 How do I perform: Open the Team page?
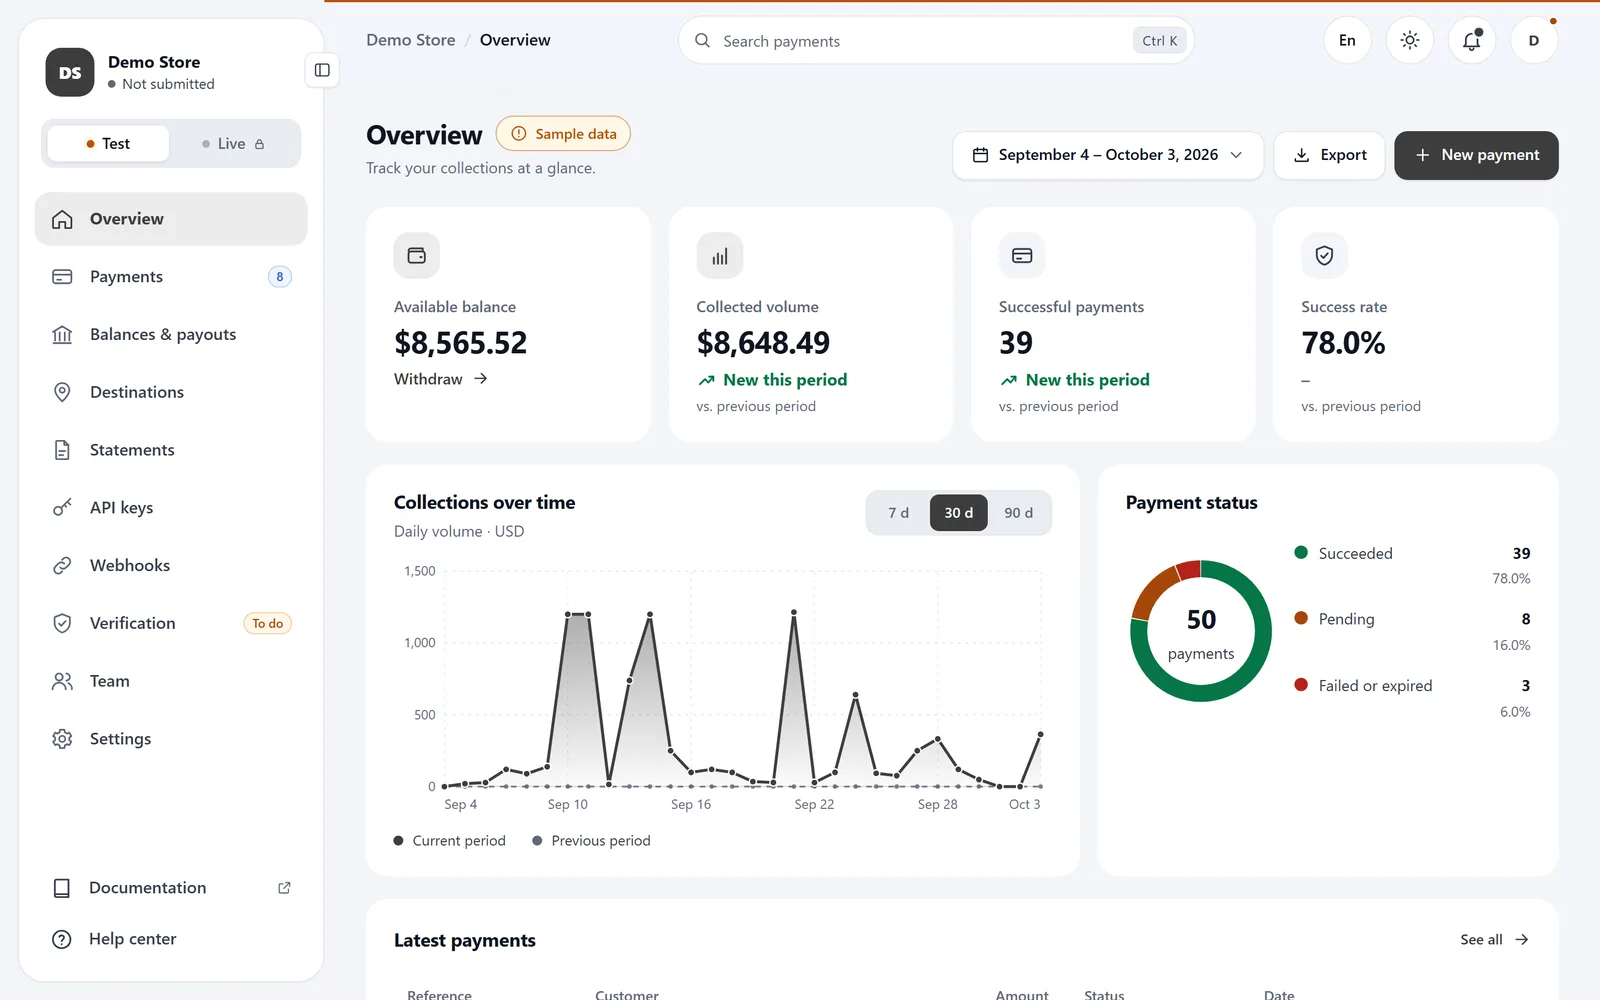click(x=171, y=681)
